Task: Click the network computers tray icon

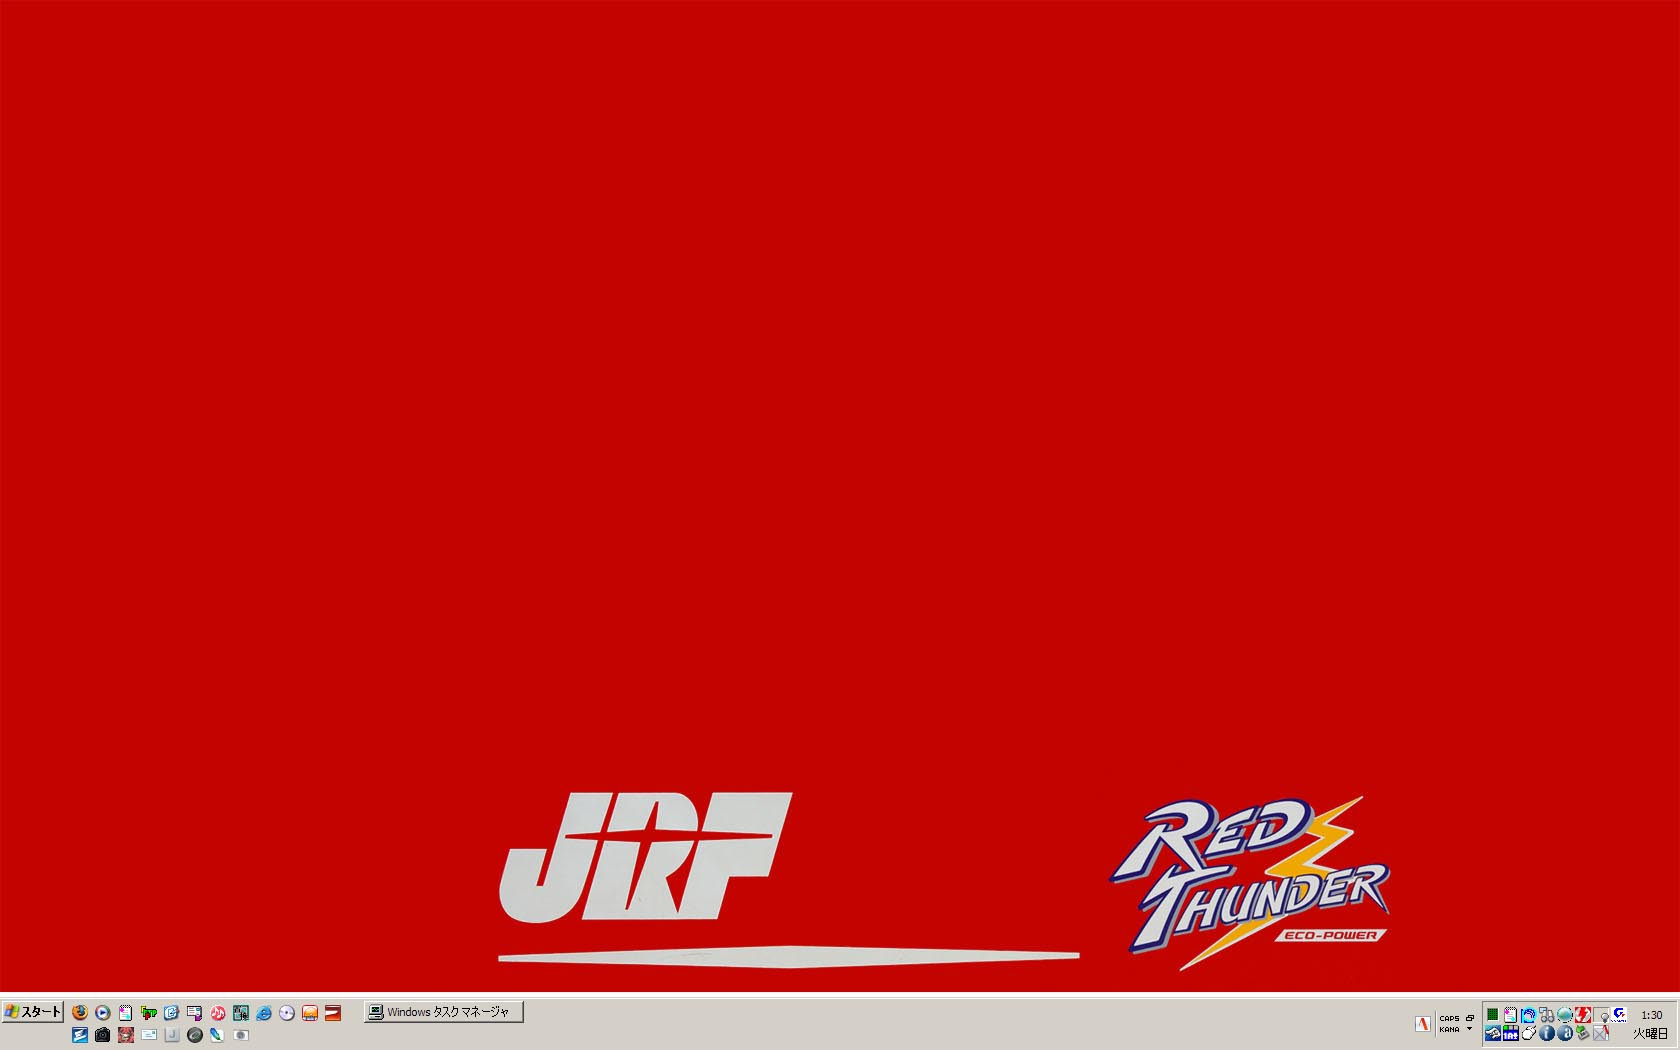Action: pos(1547,1015)
